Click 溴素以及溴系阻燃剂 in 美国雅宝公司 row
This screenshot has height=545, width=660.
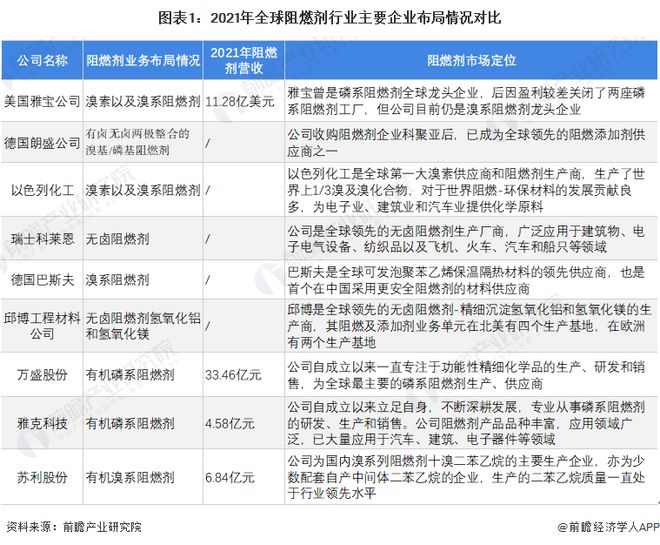pyautogui.click(x=143, y=101)
